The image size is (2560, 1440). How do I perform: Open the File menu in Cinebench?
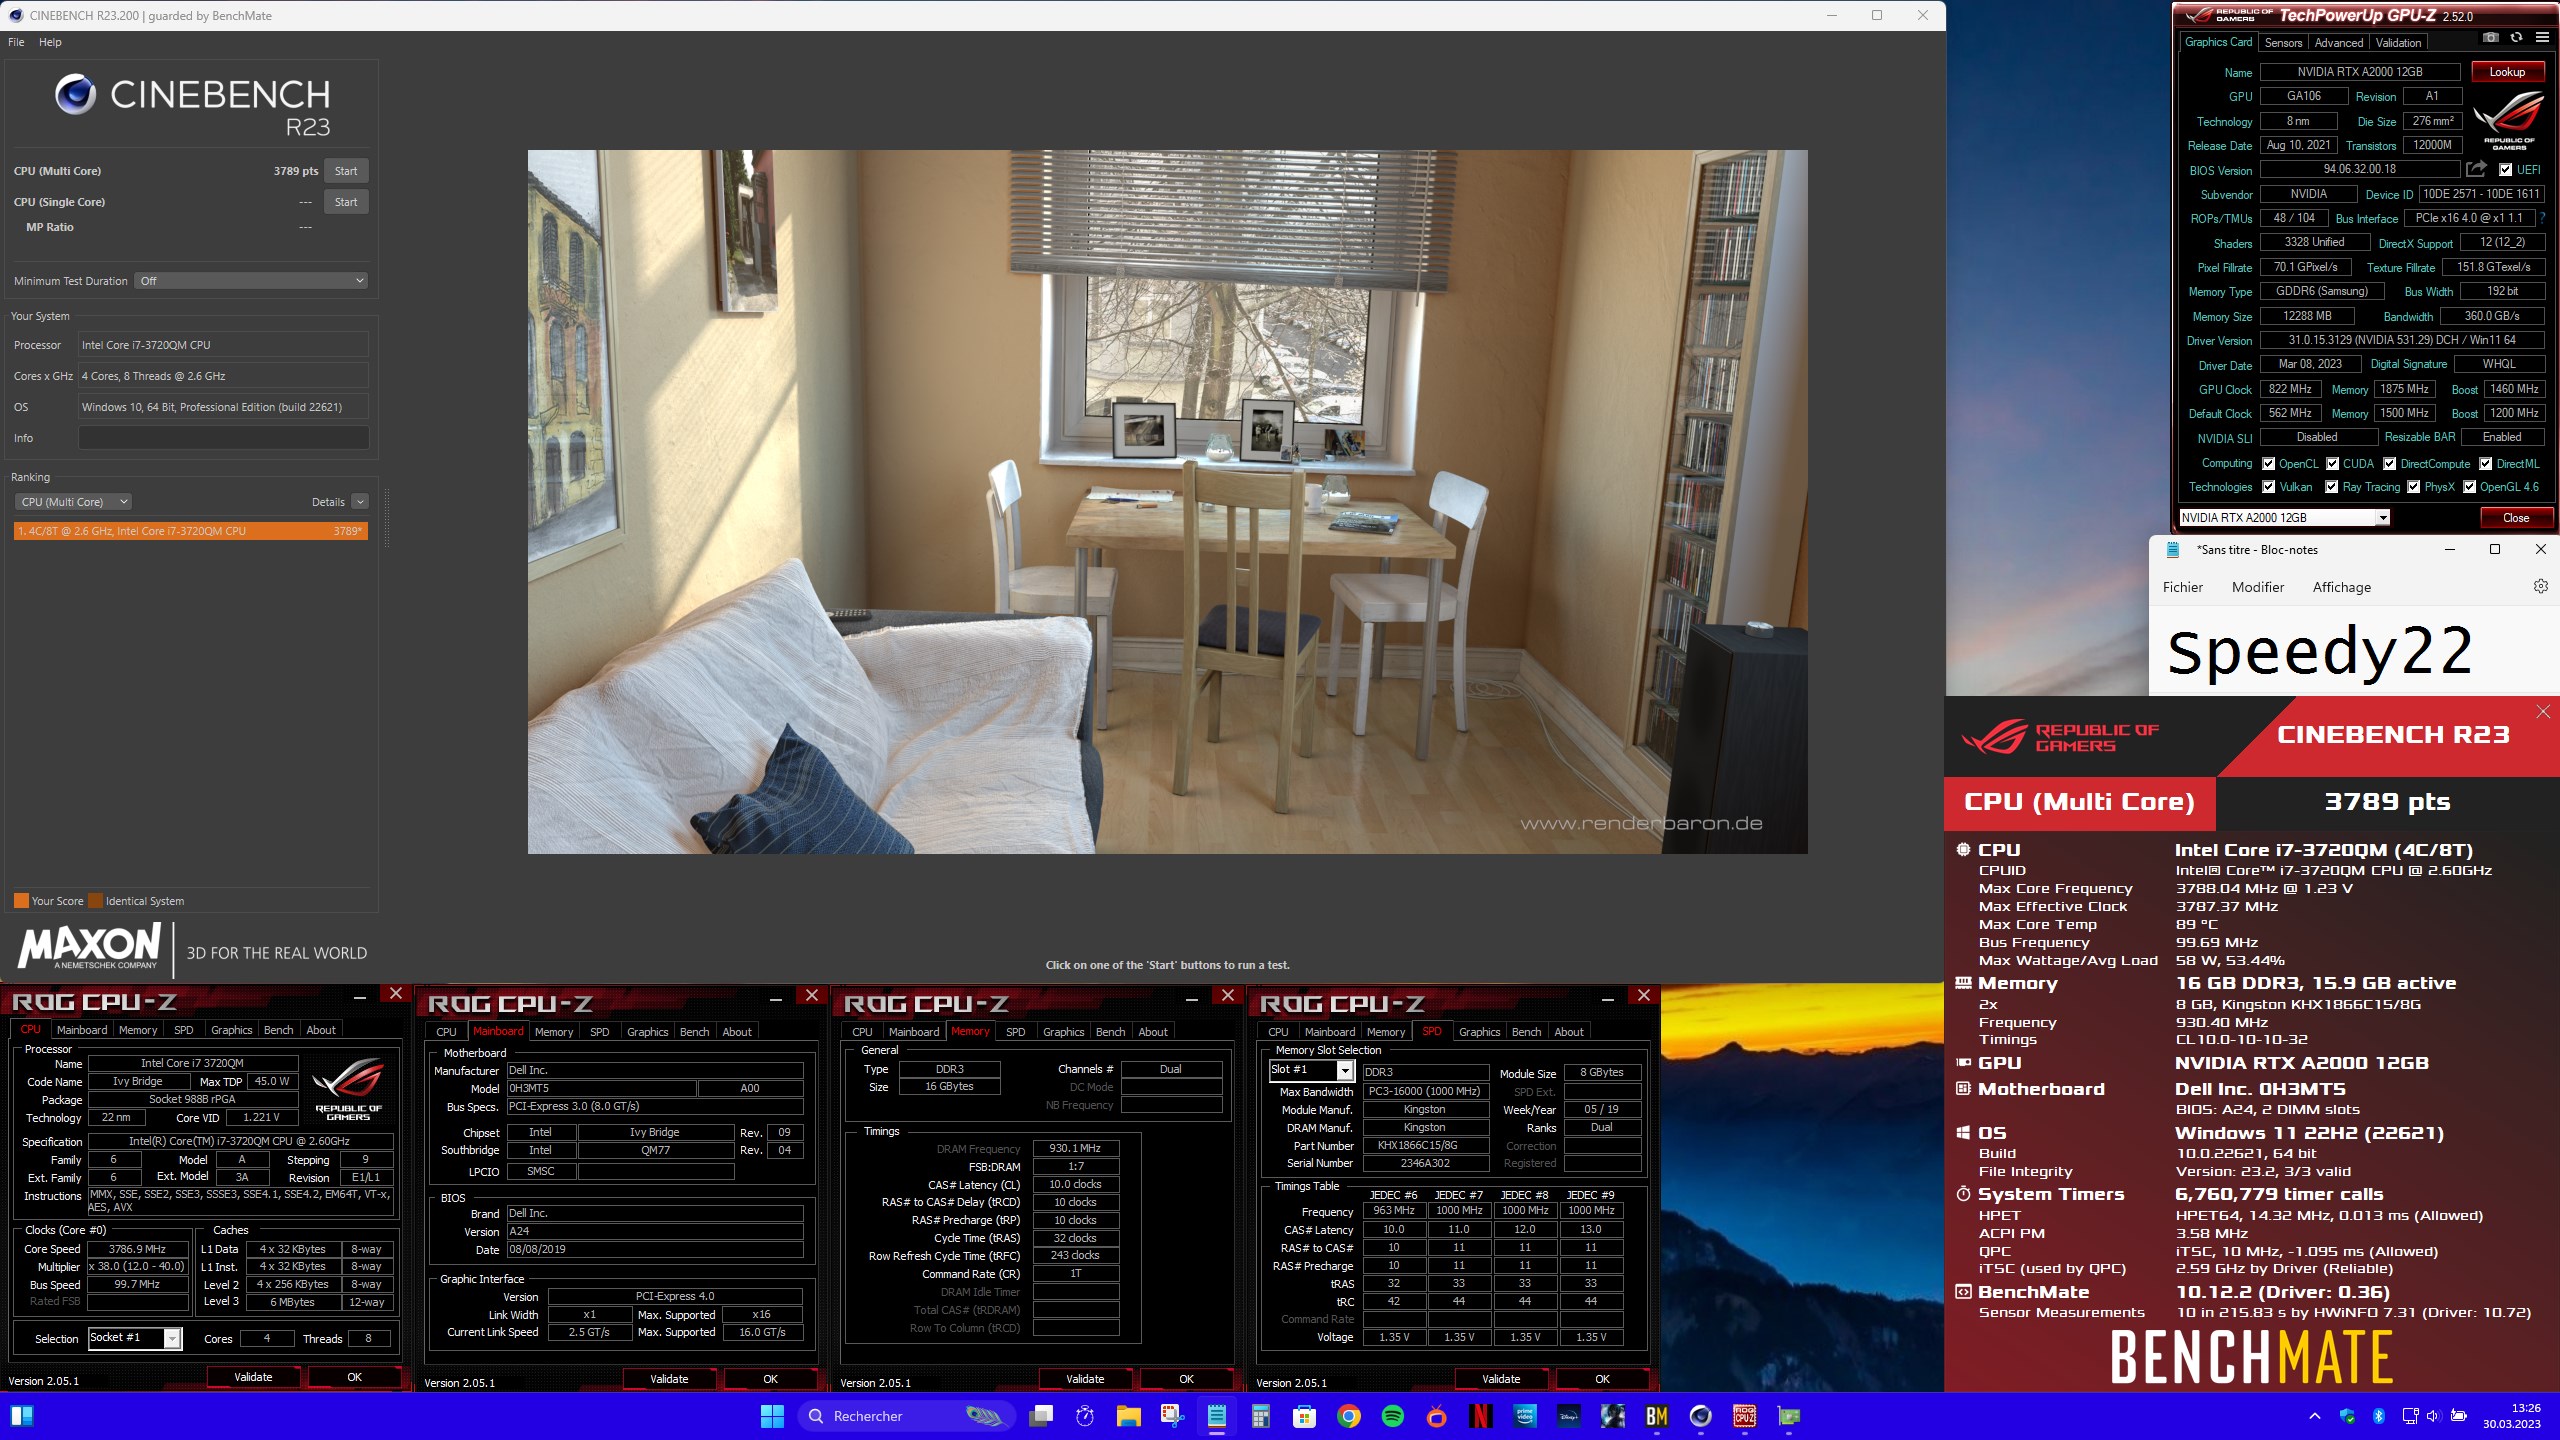pos(16,42)
